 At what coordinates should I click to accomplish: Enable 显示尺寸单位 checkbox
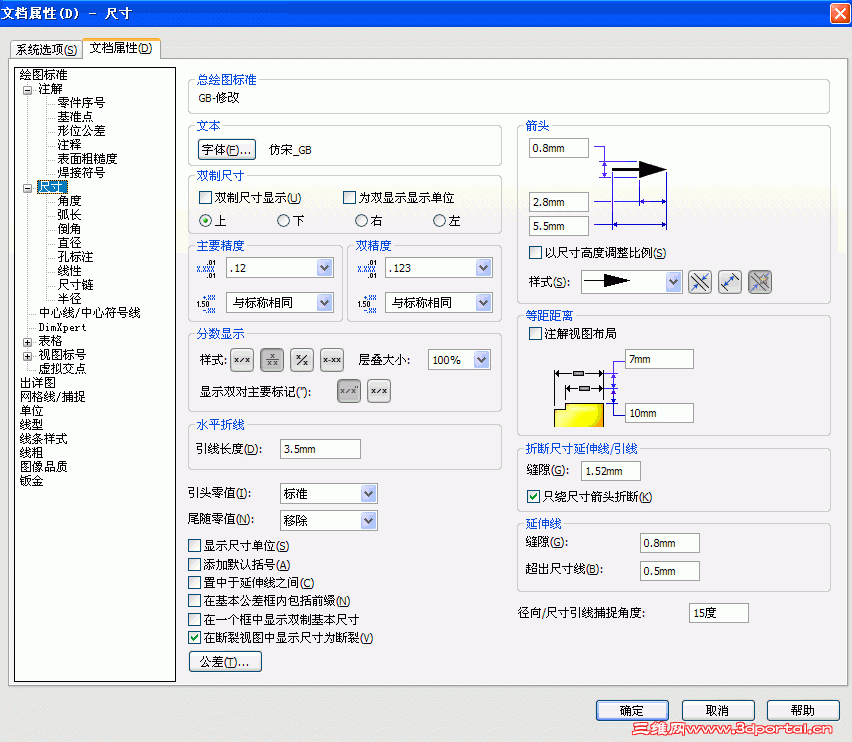195,545
